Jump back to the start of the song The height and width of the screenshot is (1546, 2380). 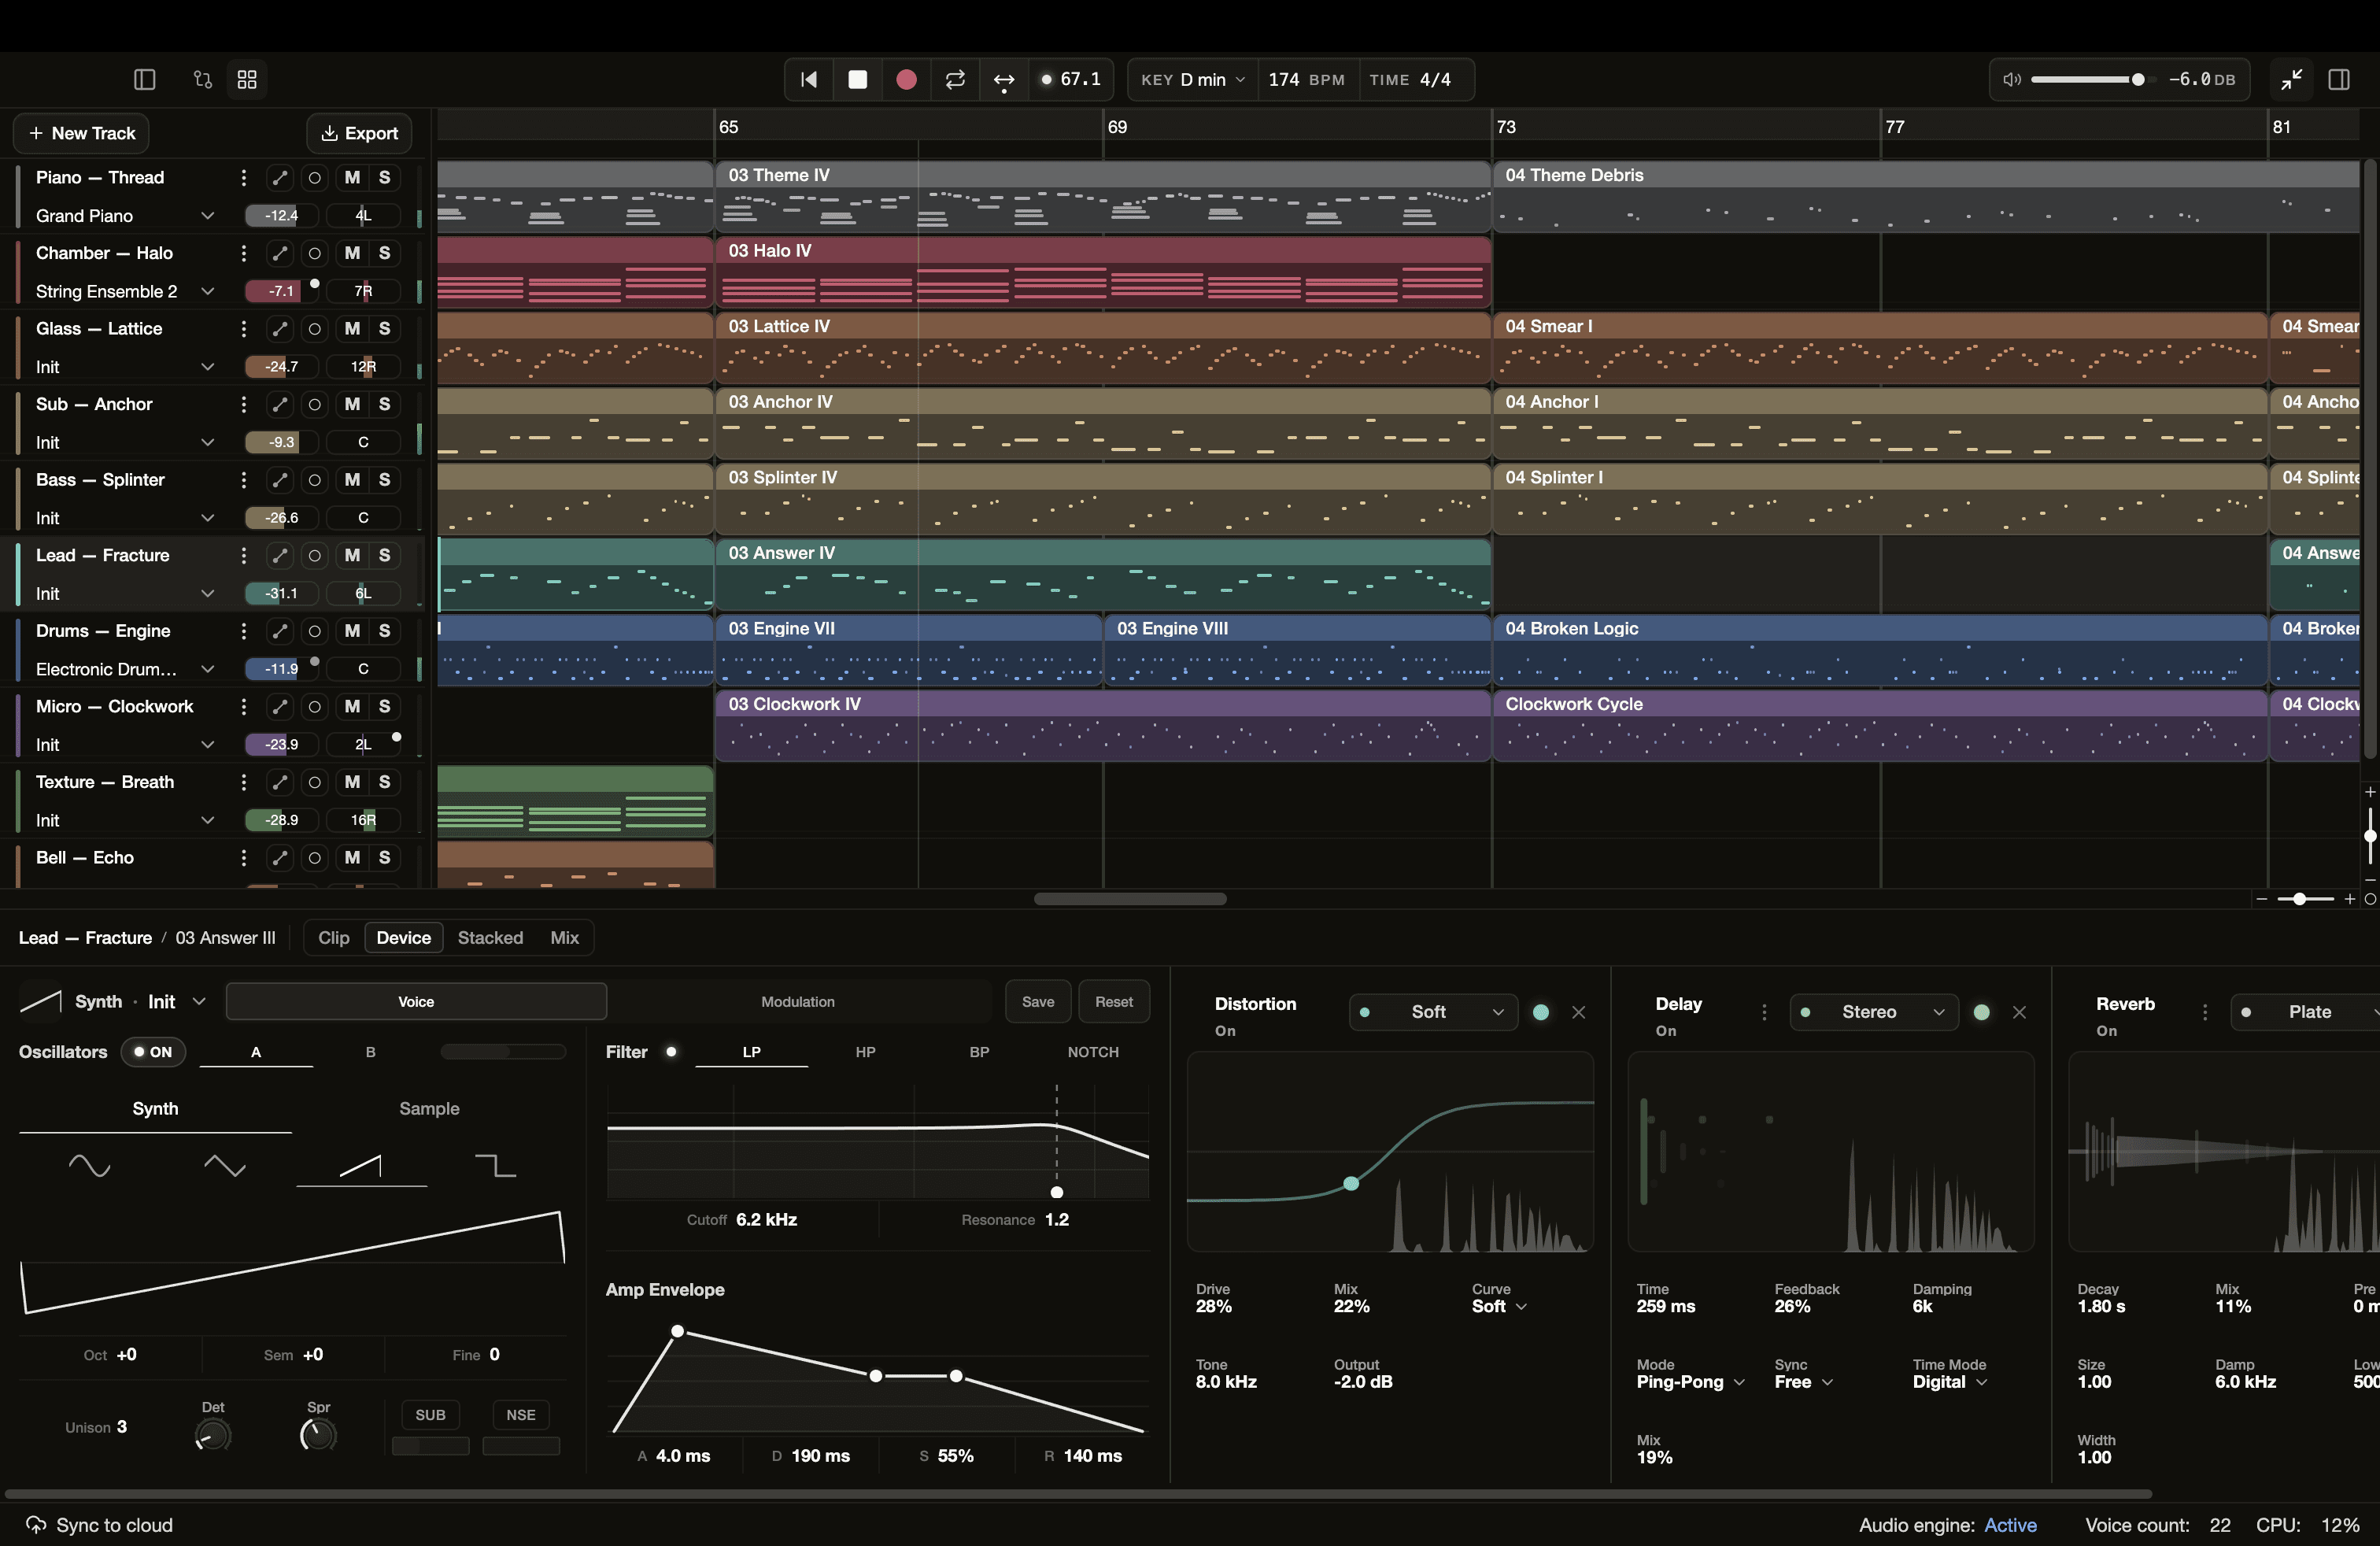809,79
